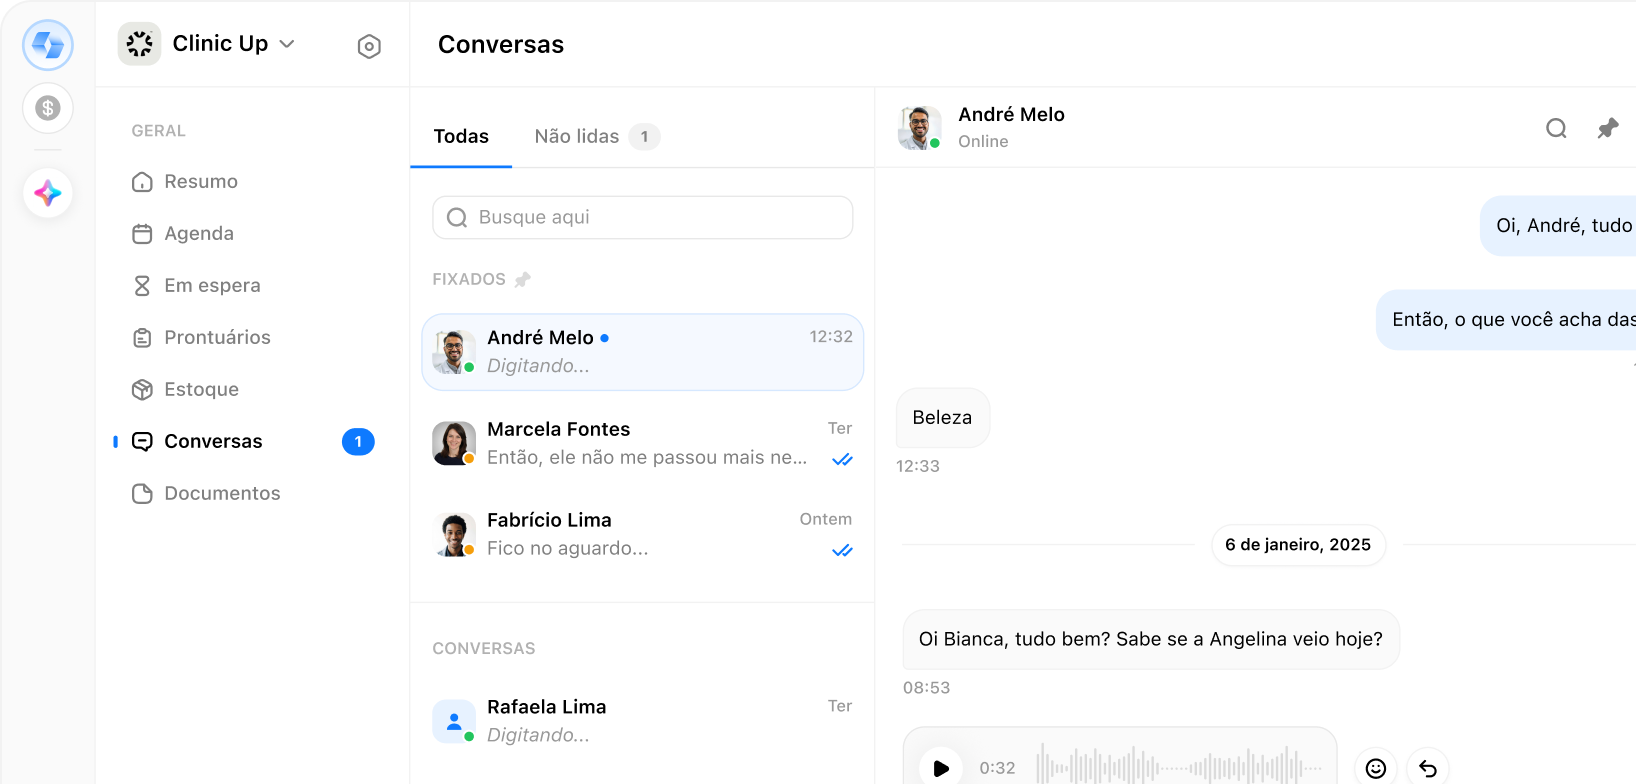Viewport: 1636px width, 784px height.
Task: Go to Prontuários in sidebar
Action: (x=217, y=337)
